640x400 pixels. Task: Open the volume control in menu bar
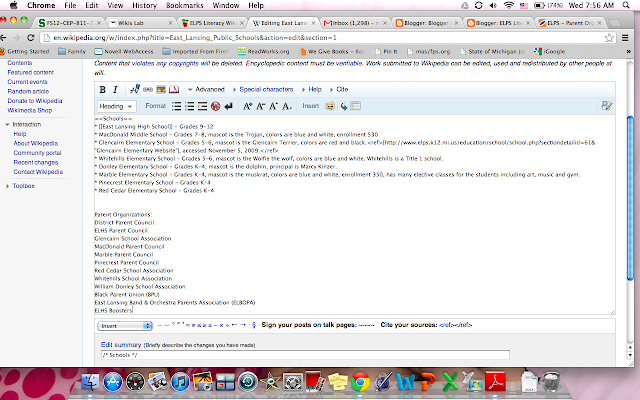(493, 5)
